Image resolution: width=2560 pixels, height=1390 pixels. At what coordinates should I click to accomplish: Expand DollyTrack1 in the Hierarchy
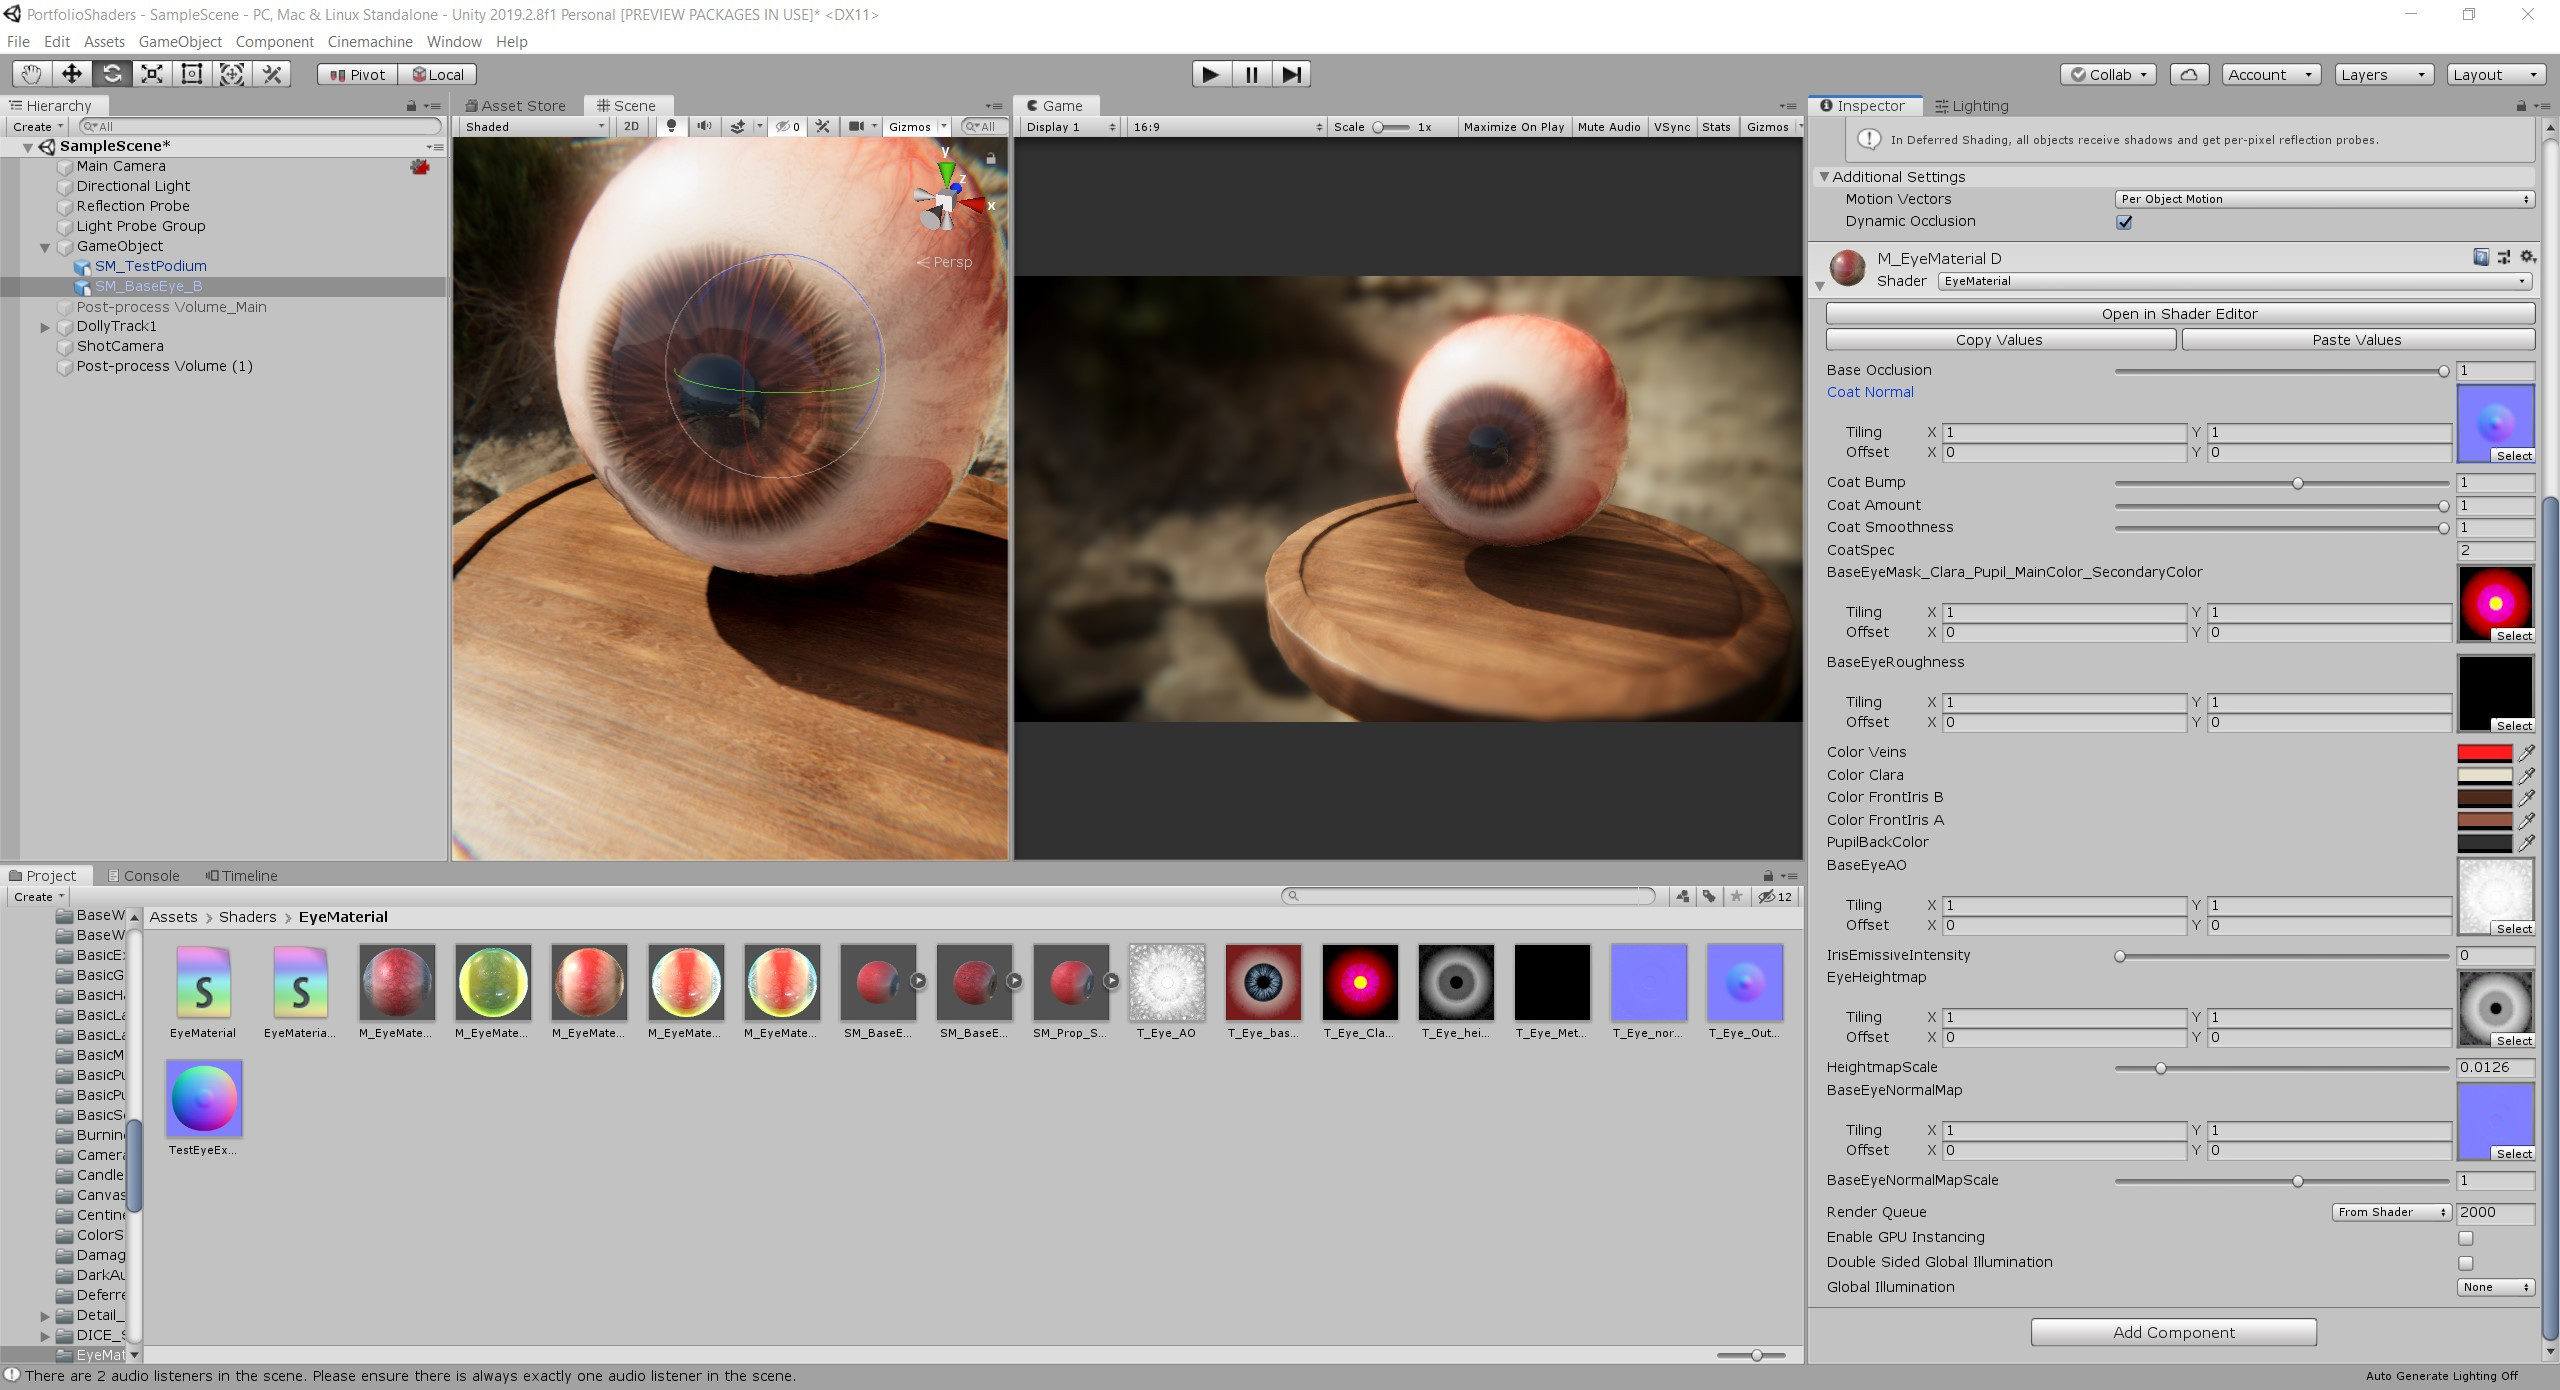click(x=46, y=326)
